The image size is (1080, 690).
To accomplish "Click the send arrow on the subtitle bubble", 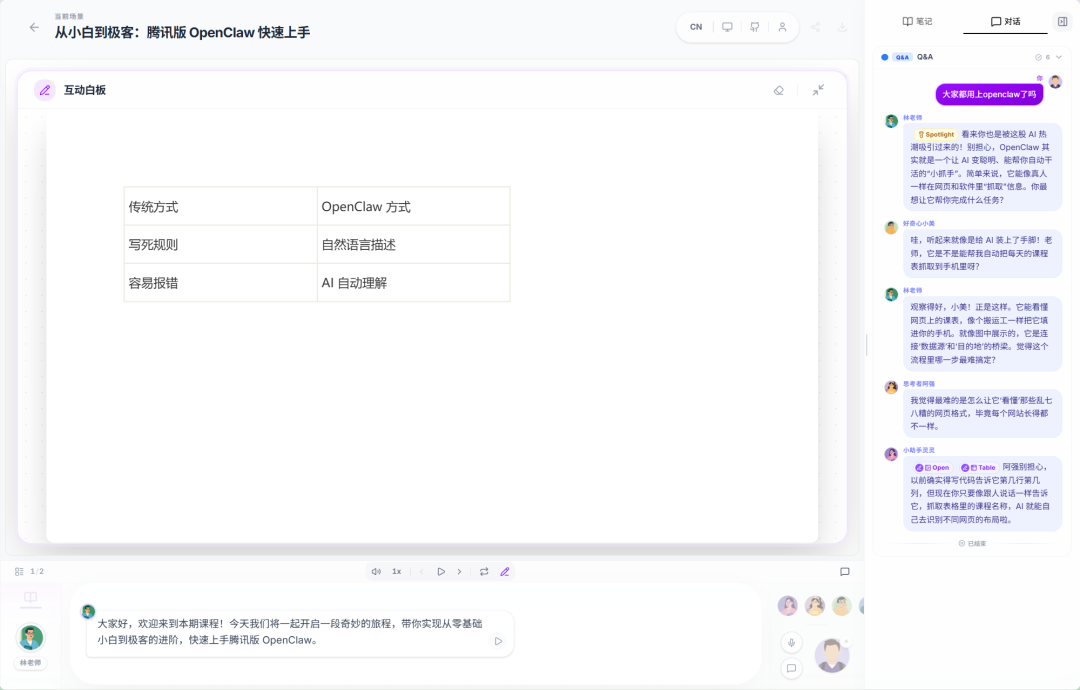I will 497,642.
